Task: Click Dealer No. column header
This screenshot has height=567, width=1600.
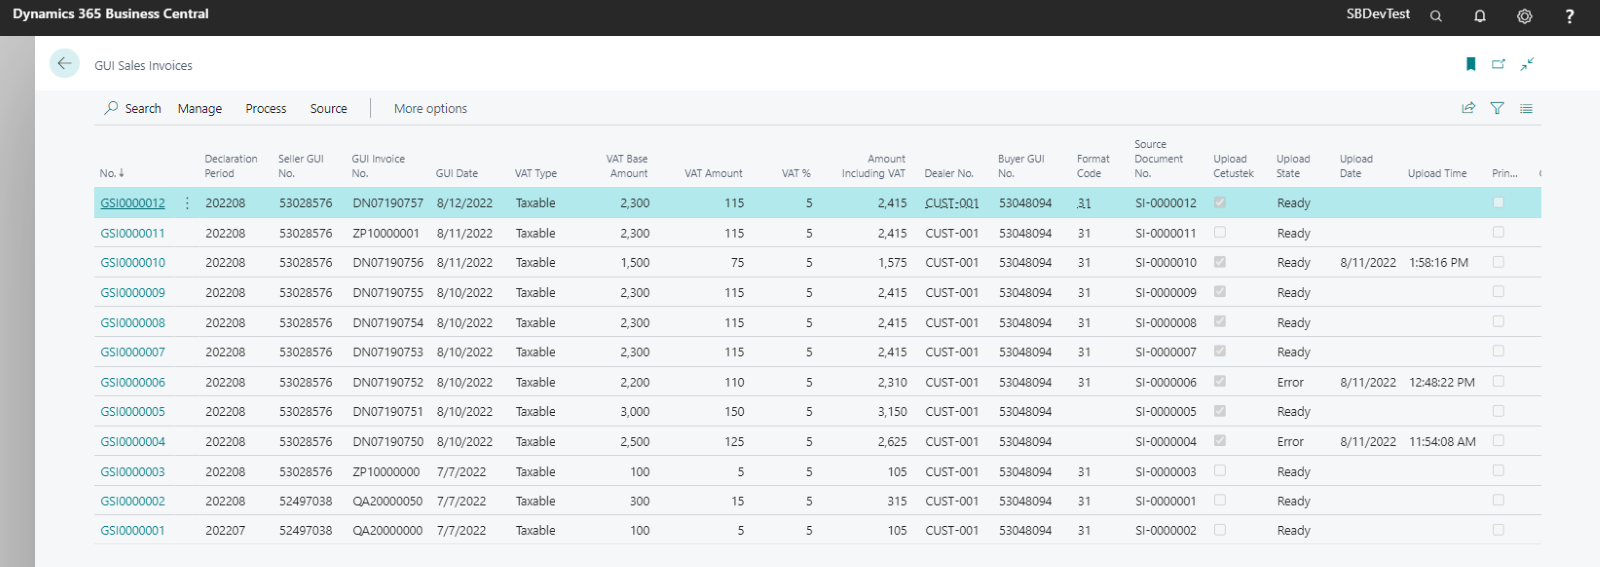Action: click(949, 173)
